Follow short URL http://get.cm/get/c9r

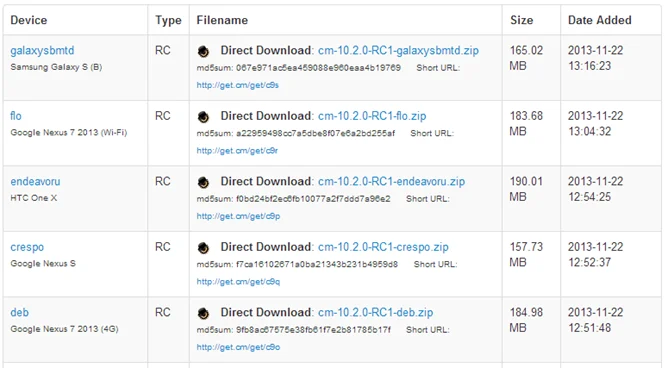237,151
